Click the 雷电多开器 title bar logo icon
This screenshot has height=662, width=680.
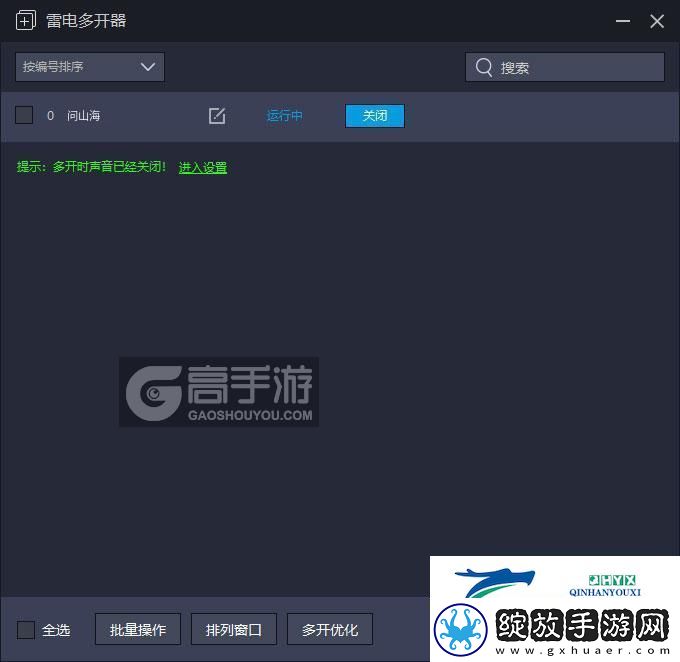26,20
